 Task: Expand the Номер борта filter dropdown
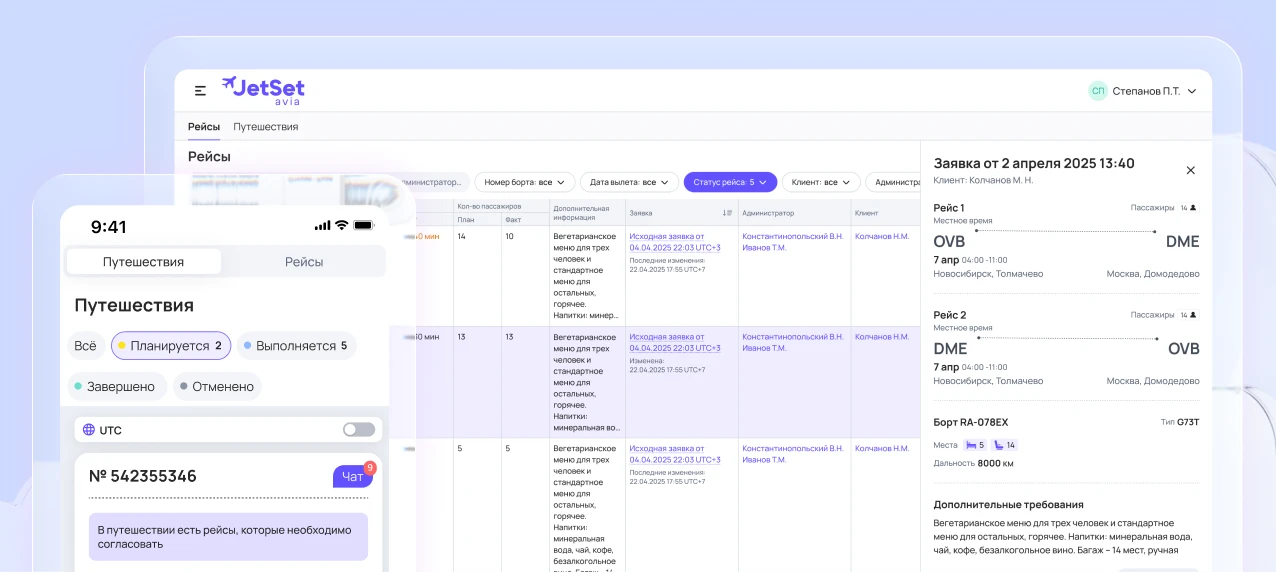[x=524, y=182]
